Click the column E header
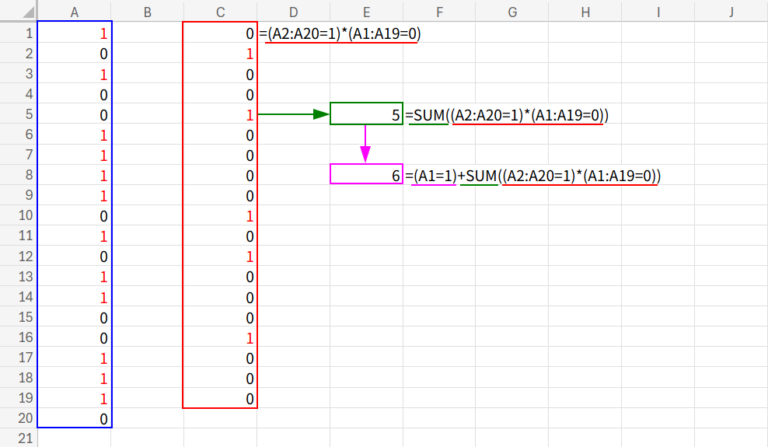The image size is (768, 447). pos(366,11)
